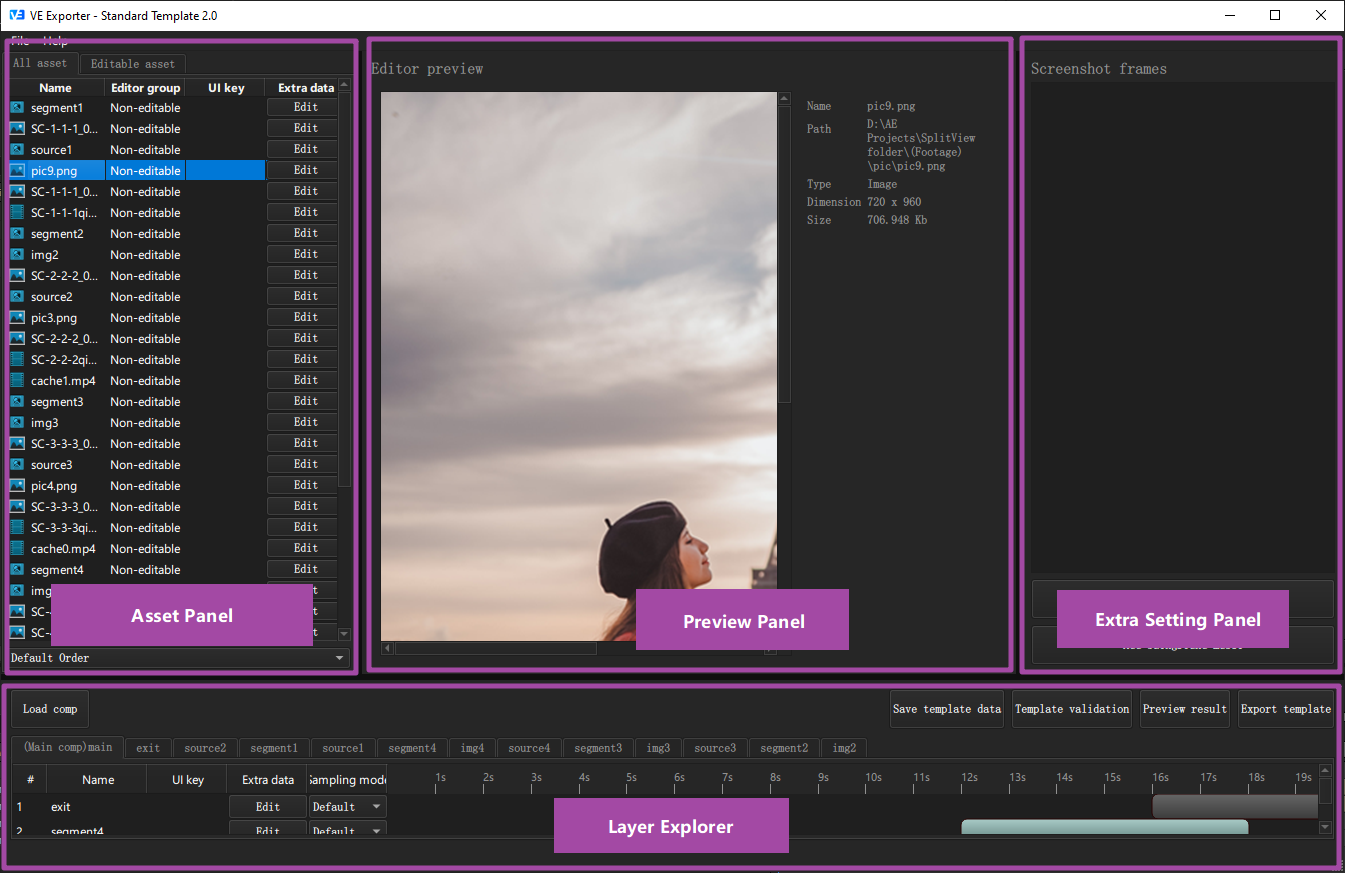Switch to the Editable asset tab
This screenshot has height=873, width=1345.
click(133, 62)
